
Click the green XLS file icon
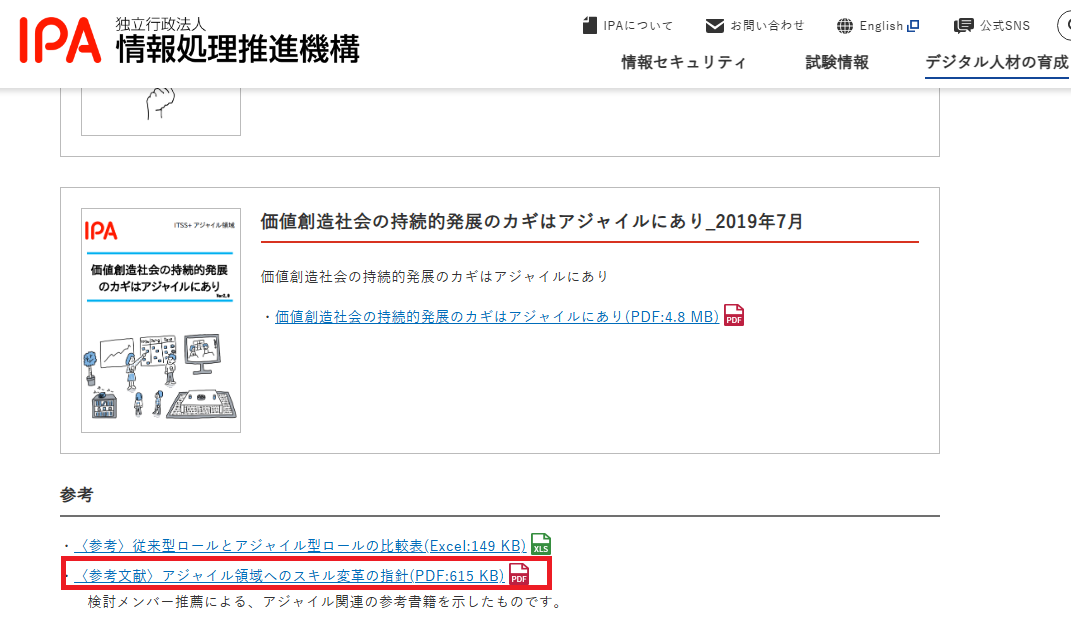click(541, 545)
